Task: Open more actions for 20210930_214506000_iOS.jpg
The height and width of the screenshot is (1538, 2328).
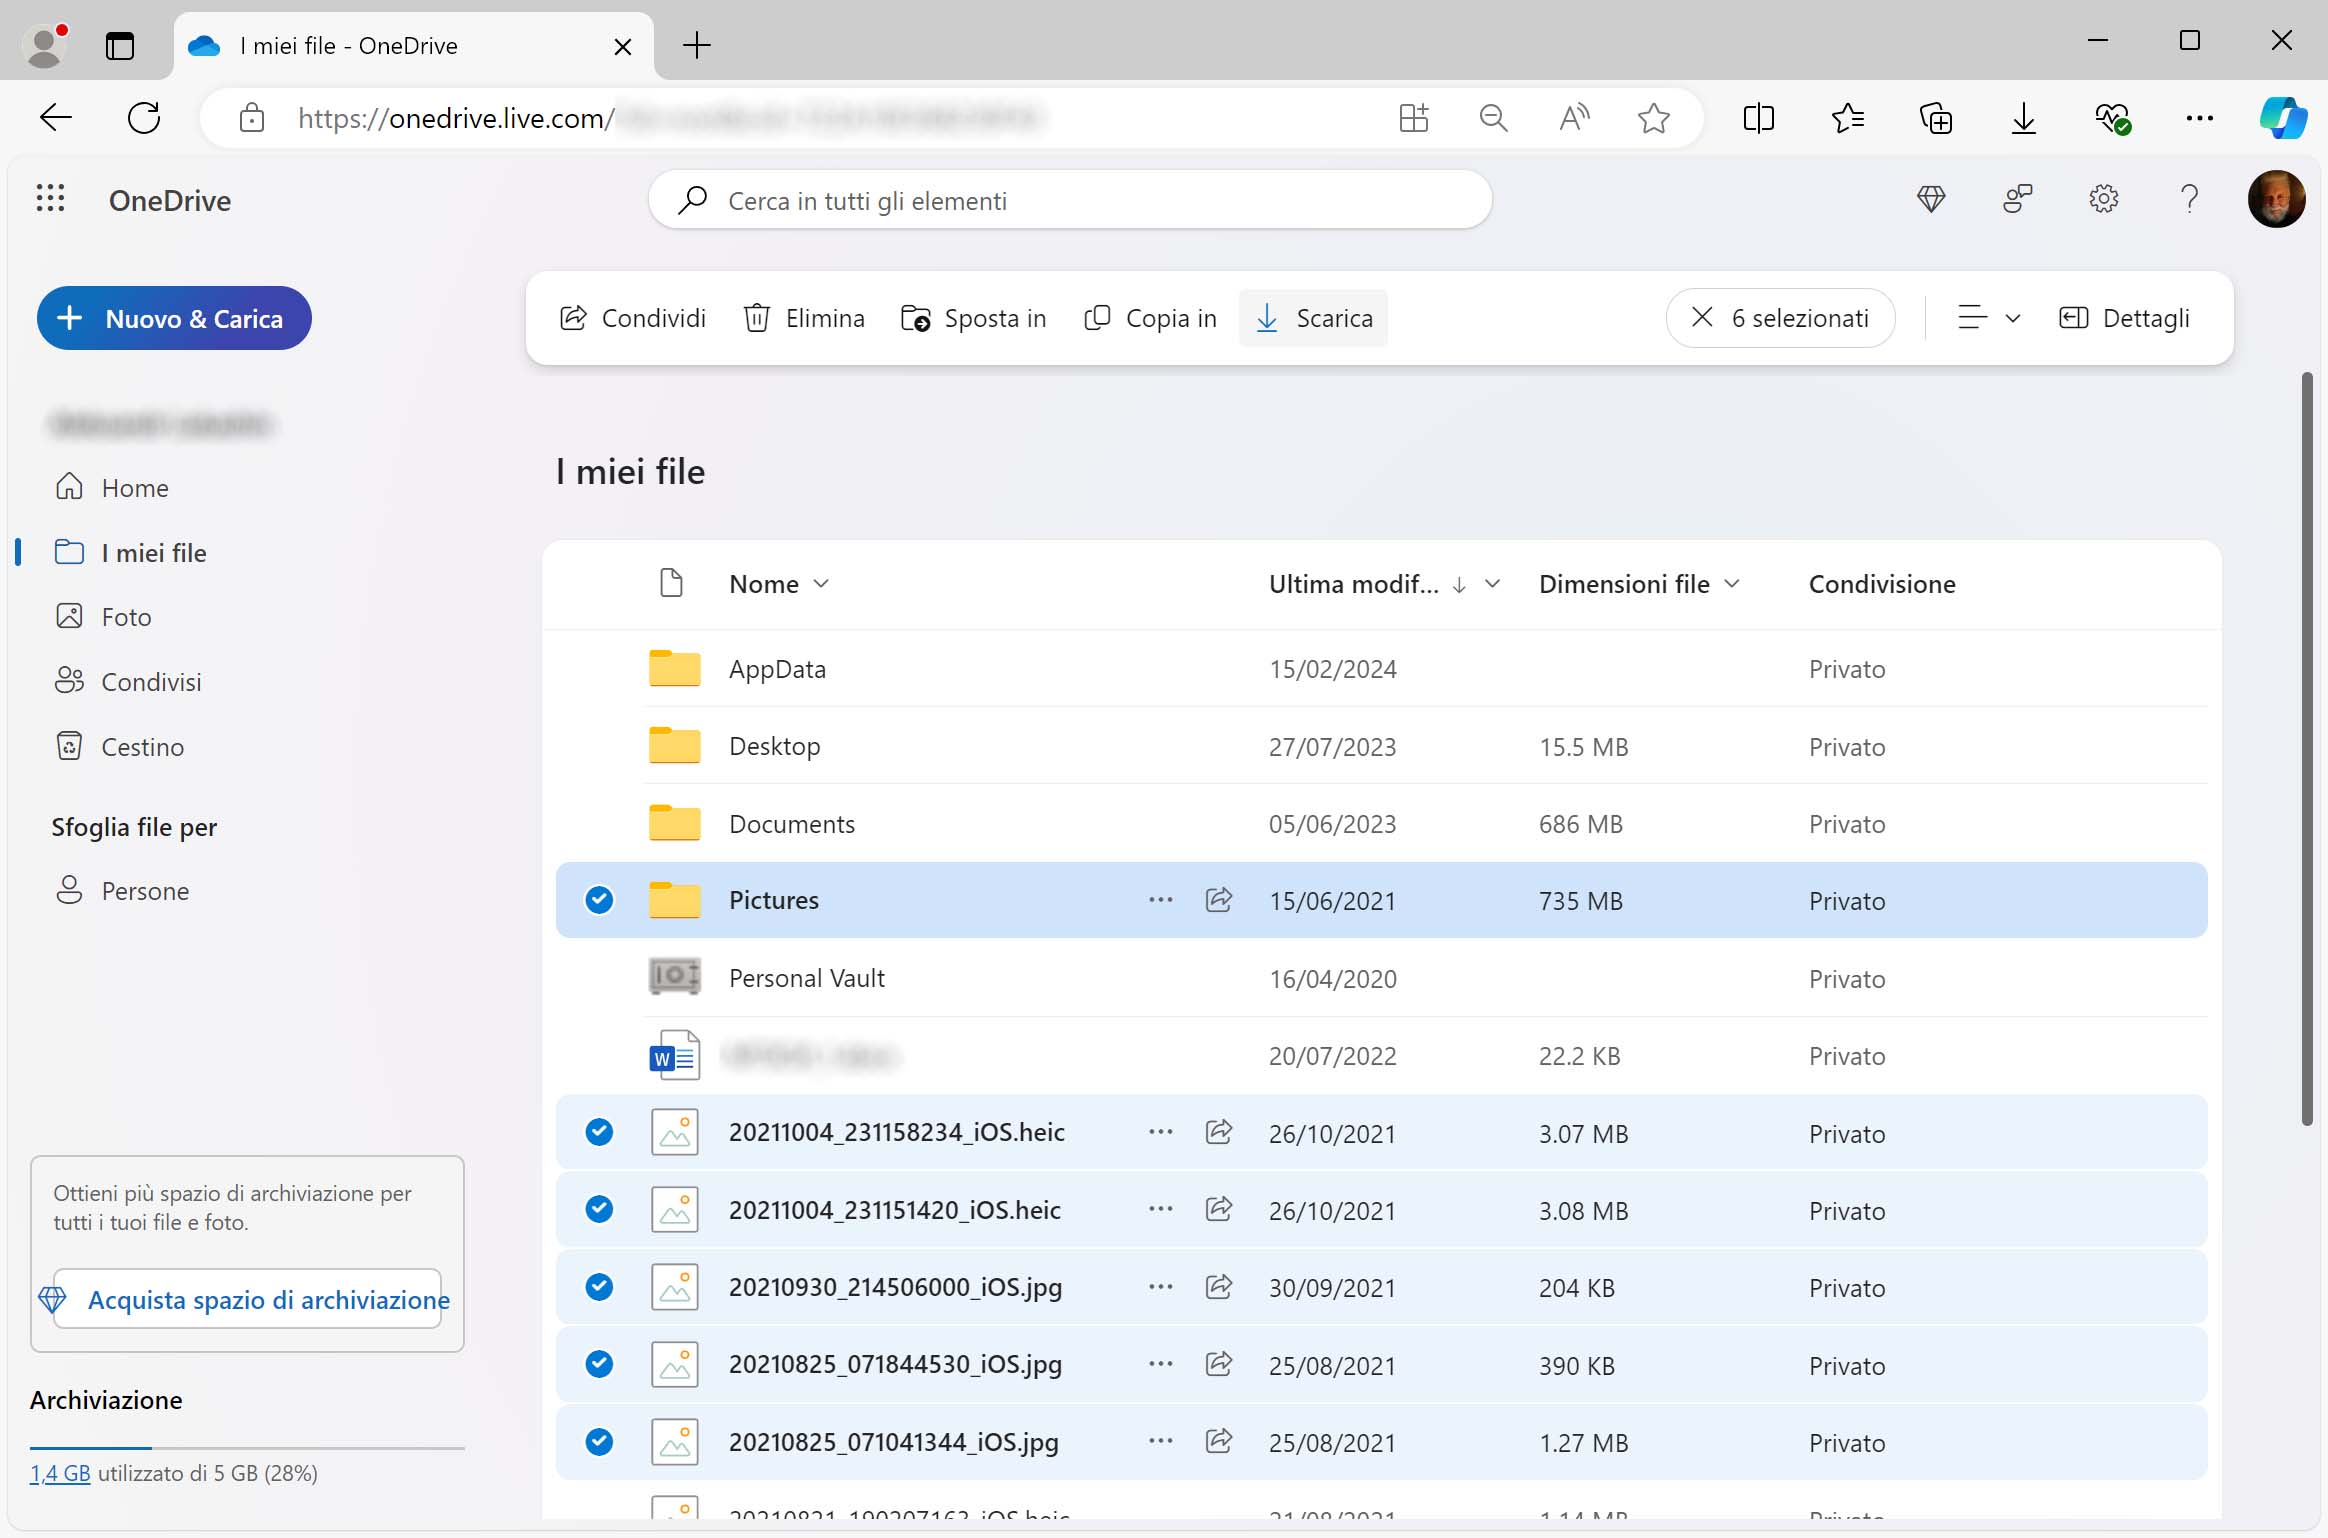Action: click(x=1160, y=1286)
